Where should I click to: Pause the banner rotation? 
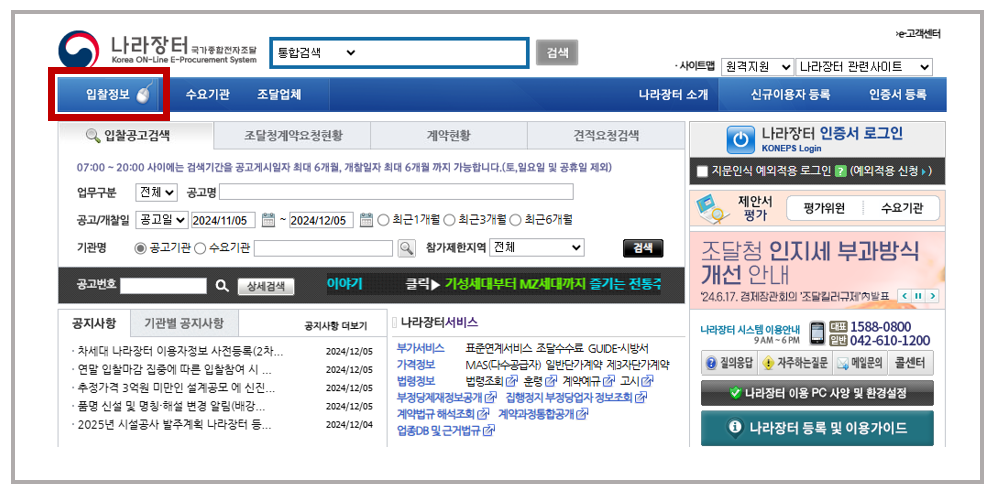pos(918,296)
